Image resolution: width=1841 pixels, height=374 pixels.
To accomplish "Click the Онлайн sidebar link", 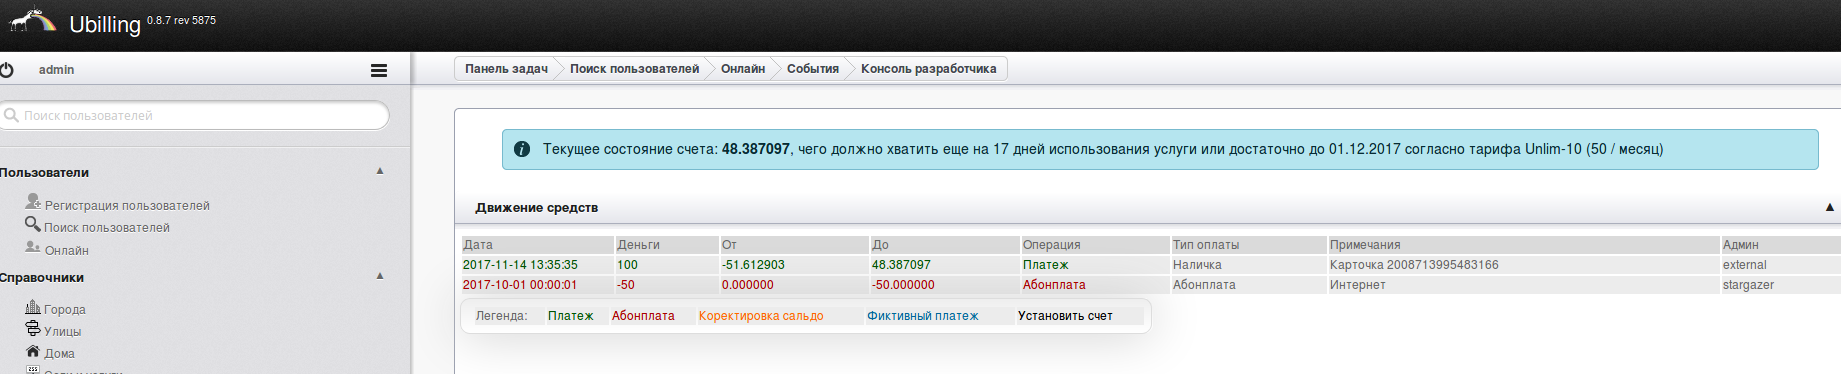I will coord(67,251).
